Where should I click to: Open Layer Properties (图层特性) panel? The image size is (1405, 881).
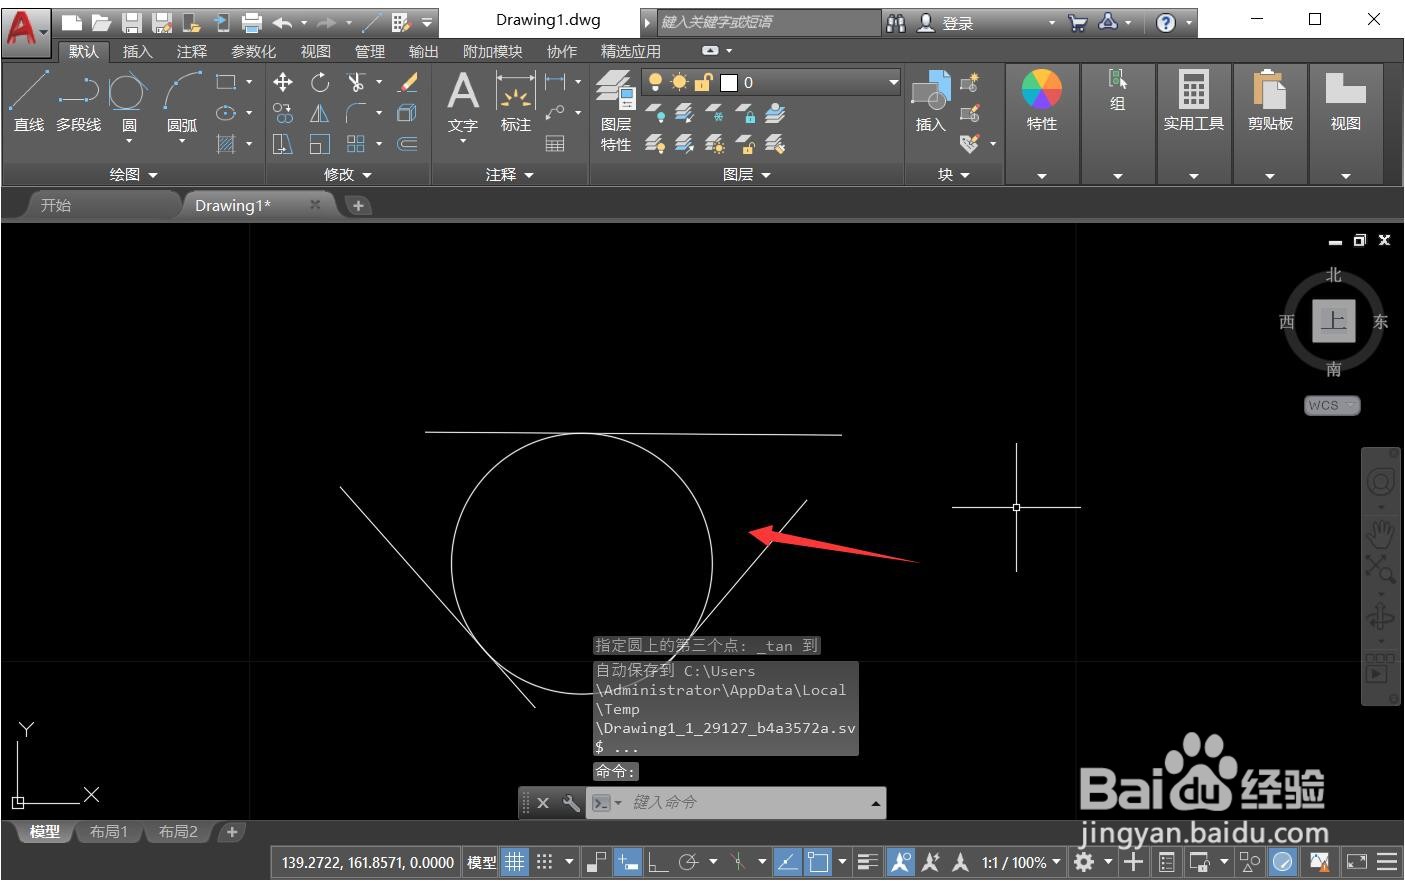616,111
